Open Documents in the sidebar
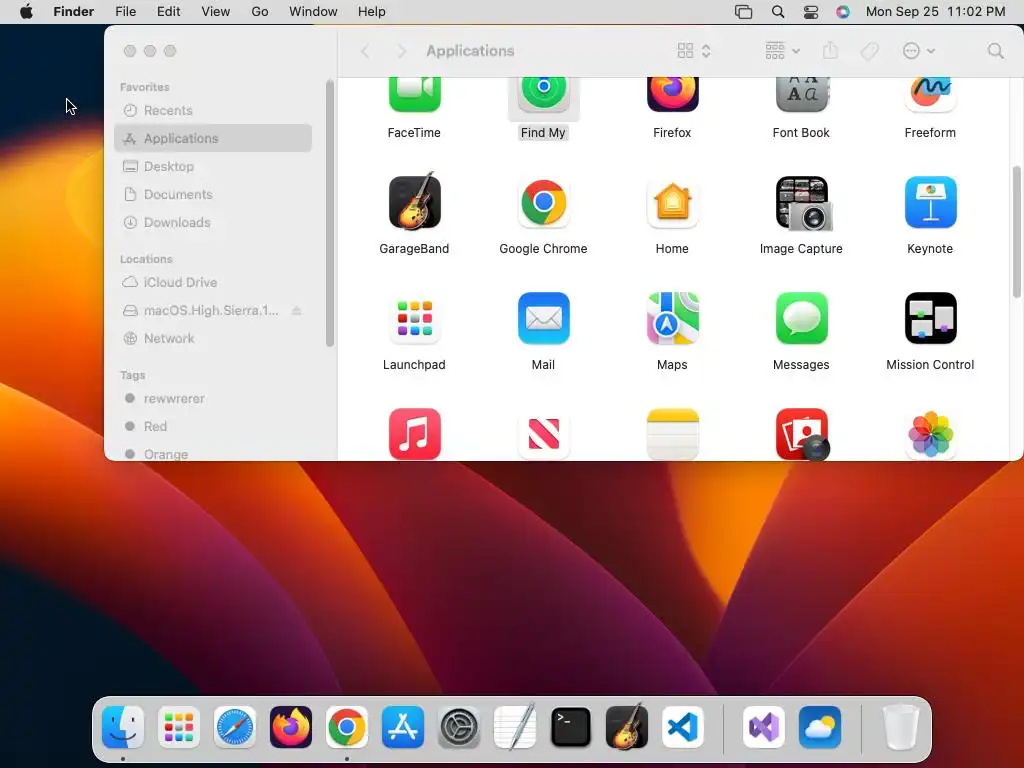The width and height of the screenshot is (1024, 768). 213,195
